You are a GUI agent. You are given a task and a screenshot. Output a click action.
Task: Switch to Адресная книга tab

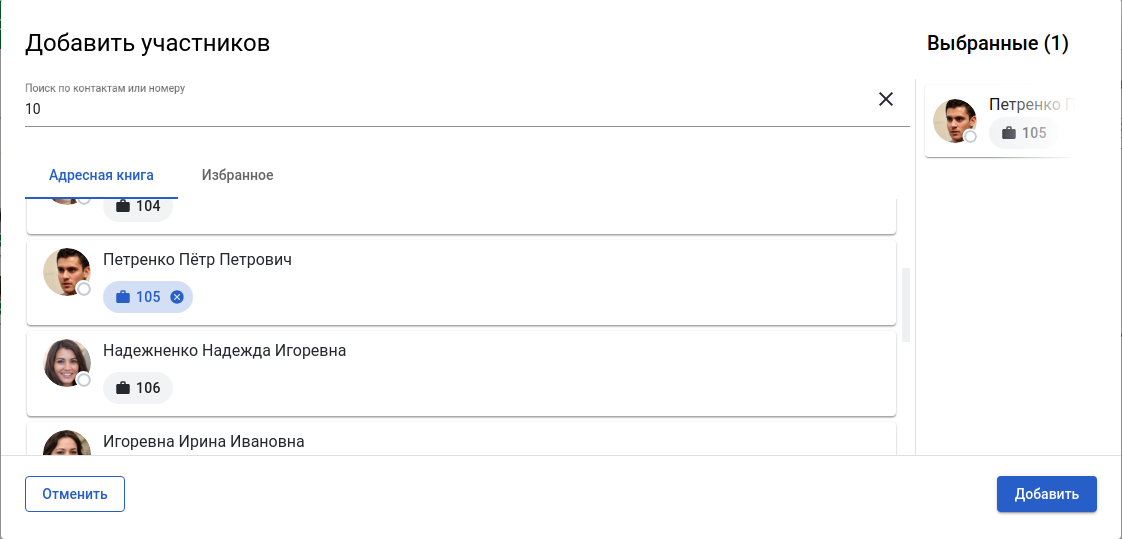101,175
